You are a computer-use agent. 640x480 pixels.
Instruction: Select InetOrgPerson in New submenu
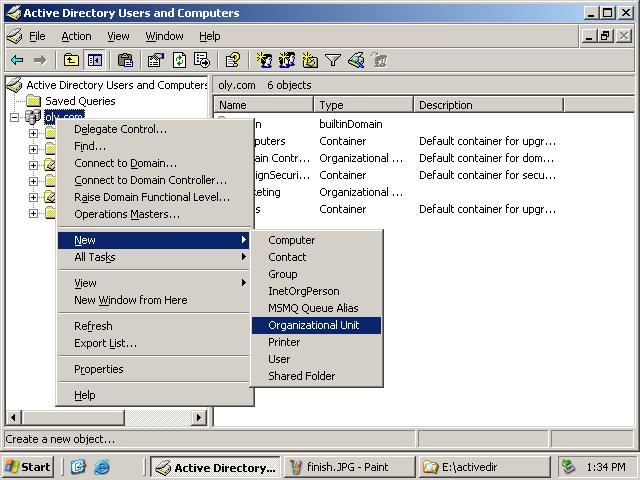316,291
